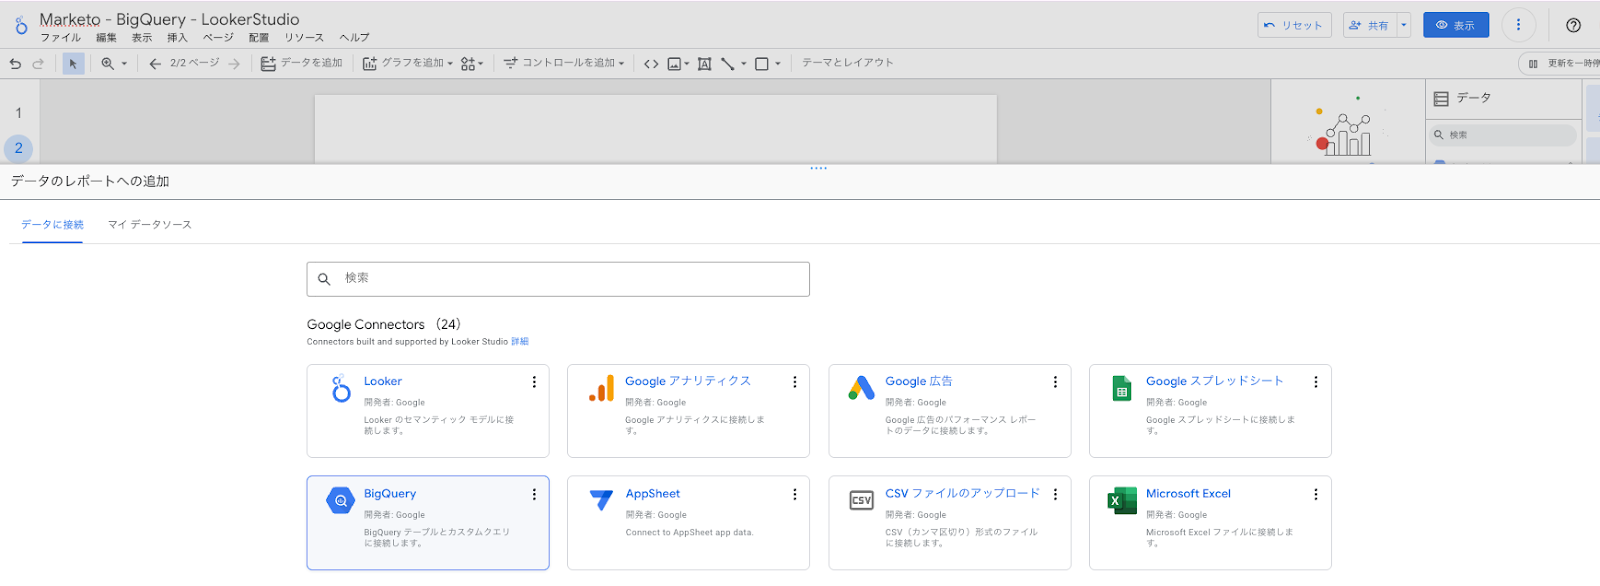Open the 配置 menu
The width and height of the screenshot is (1600, 586).
point(259,38)
